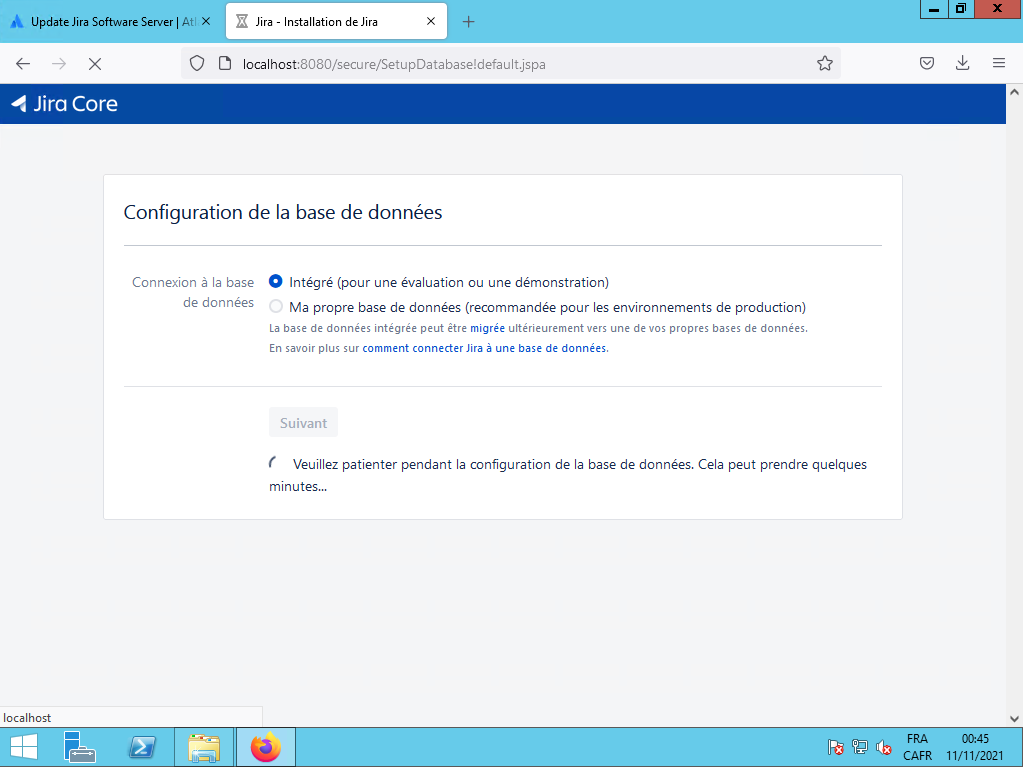Open File Explorer from taskbar
Viewport: 1023px width, 767px height.
point(204,747)
